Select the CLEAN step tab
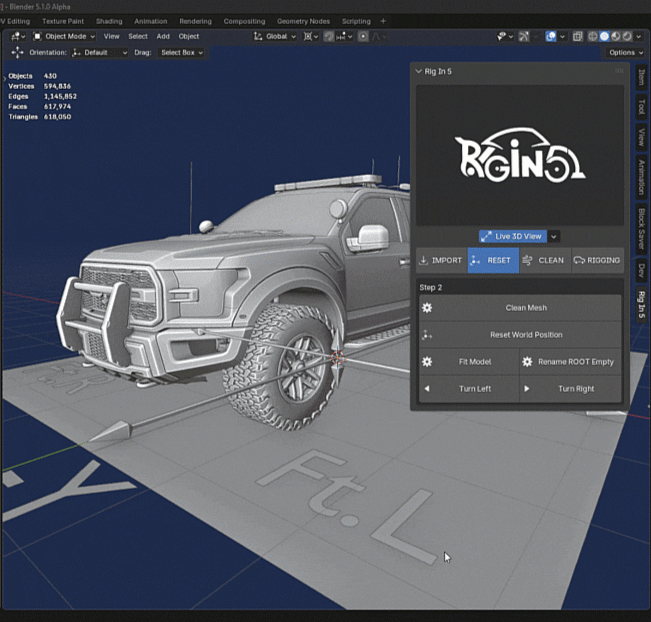Image resolution: width=651 pixels, height=622 pixels. tap(545, 260)
